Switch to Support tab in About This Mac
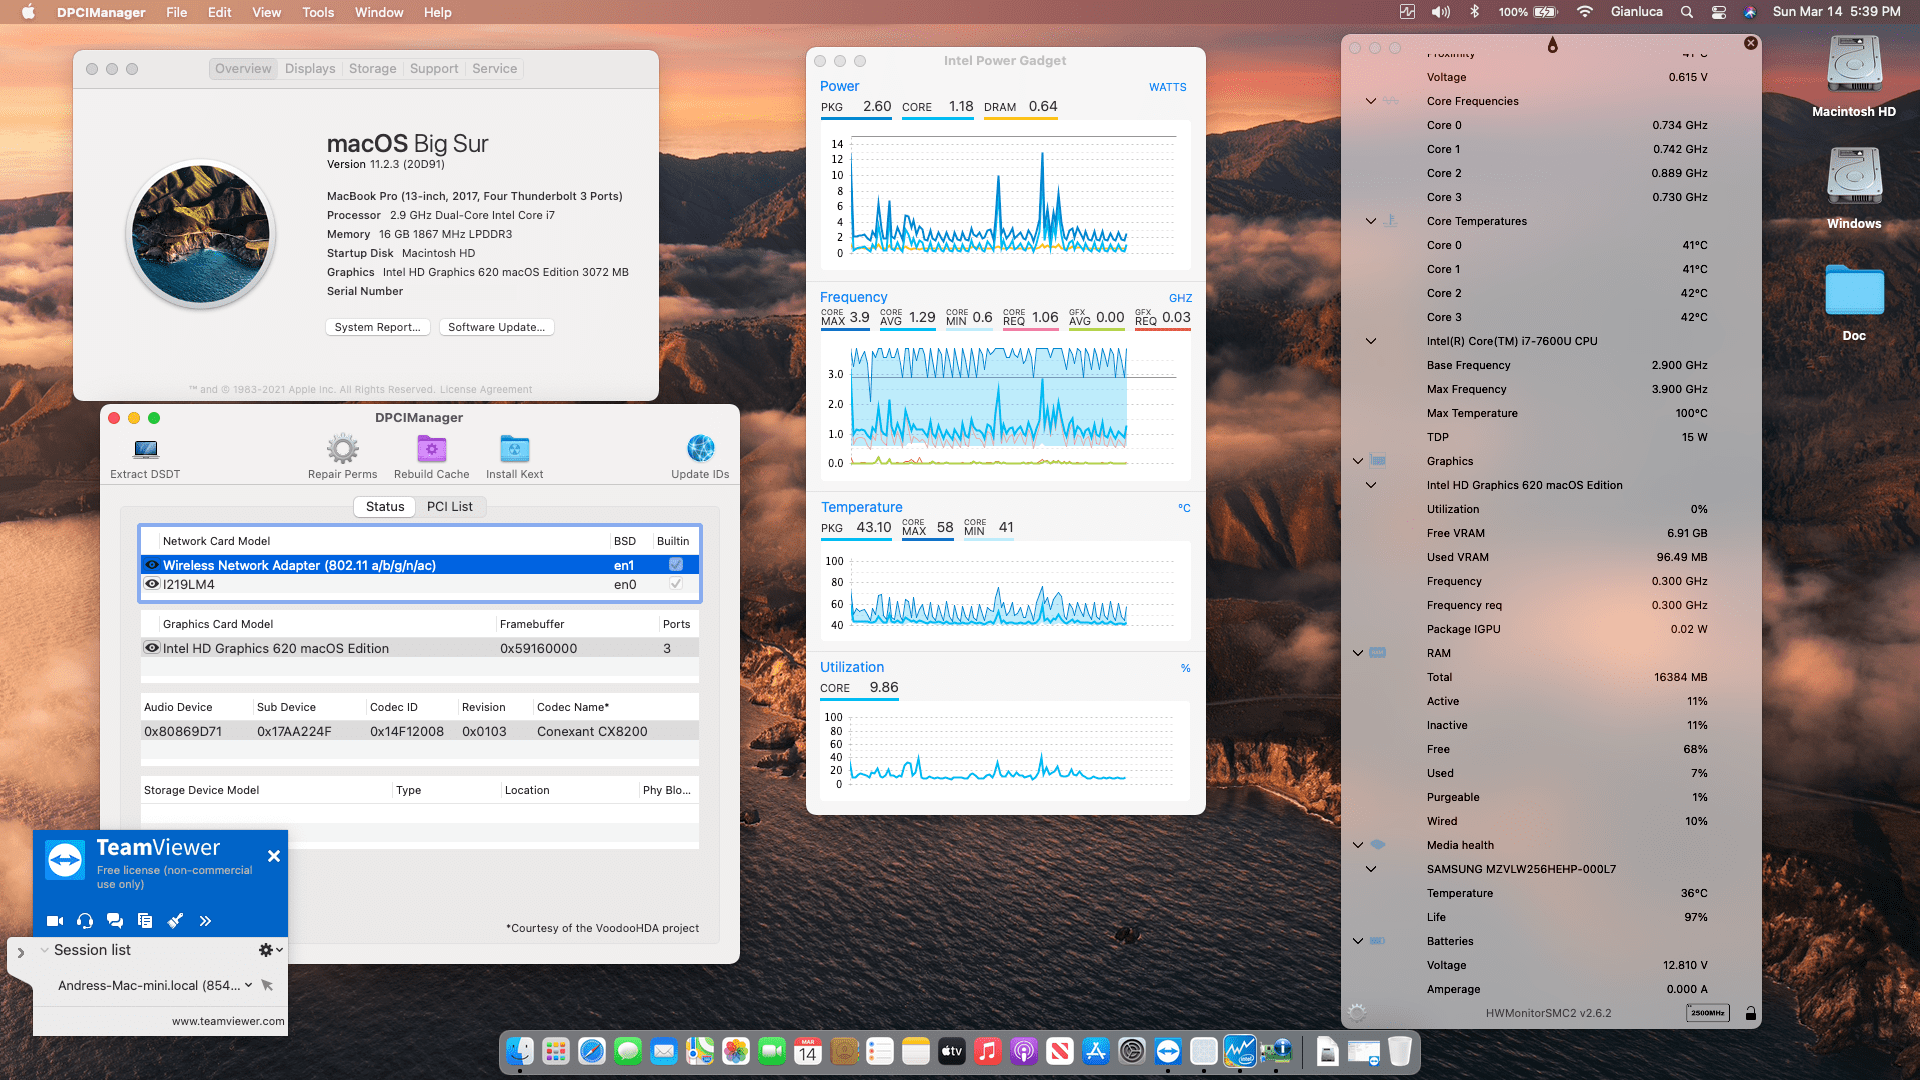Viewport: 1920px width, 1080px height. (x=434, y=68)
